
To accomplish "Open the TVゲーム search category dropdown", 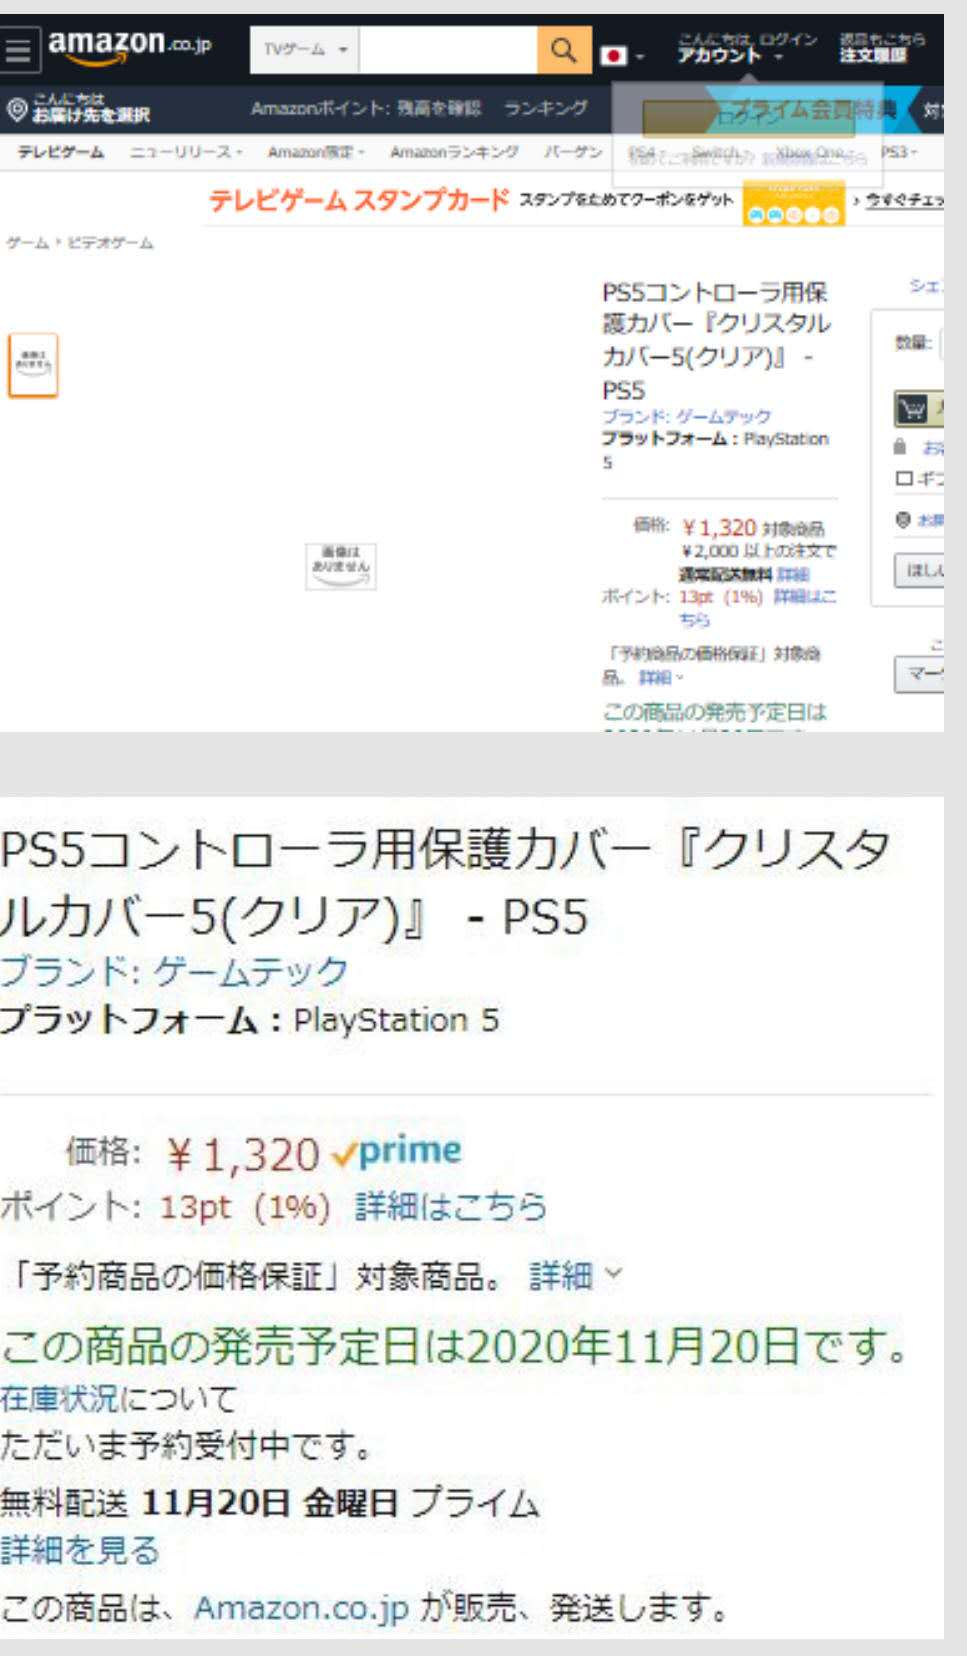I will (305, 50).
